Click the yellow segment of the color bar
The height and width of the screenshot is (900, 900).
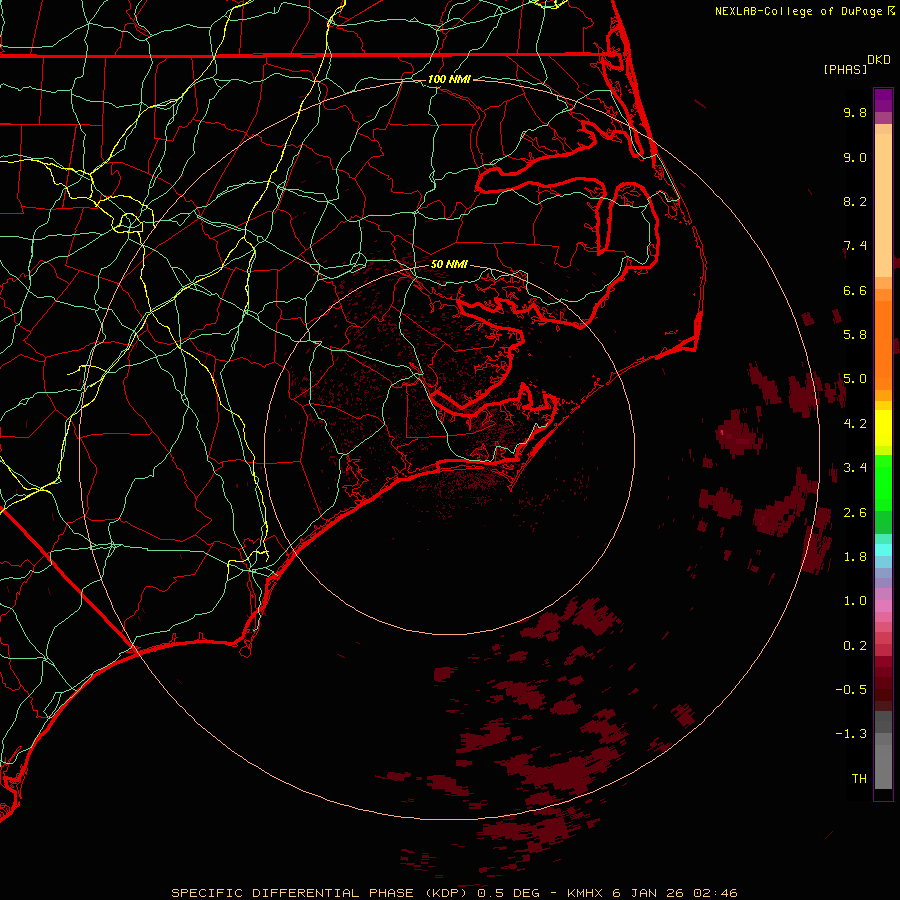pyautogui.click(x=883, y=428)
